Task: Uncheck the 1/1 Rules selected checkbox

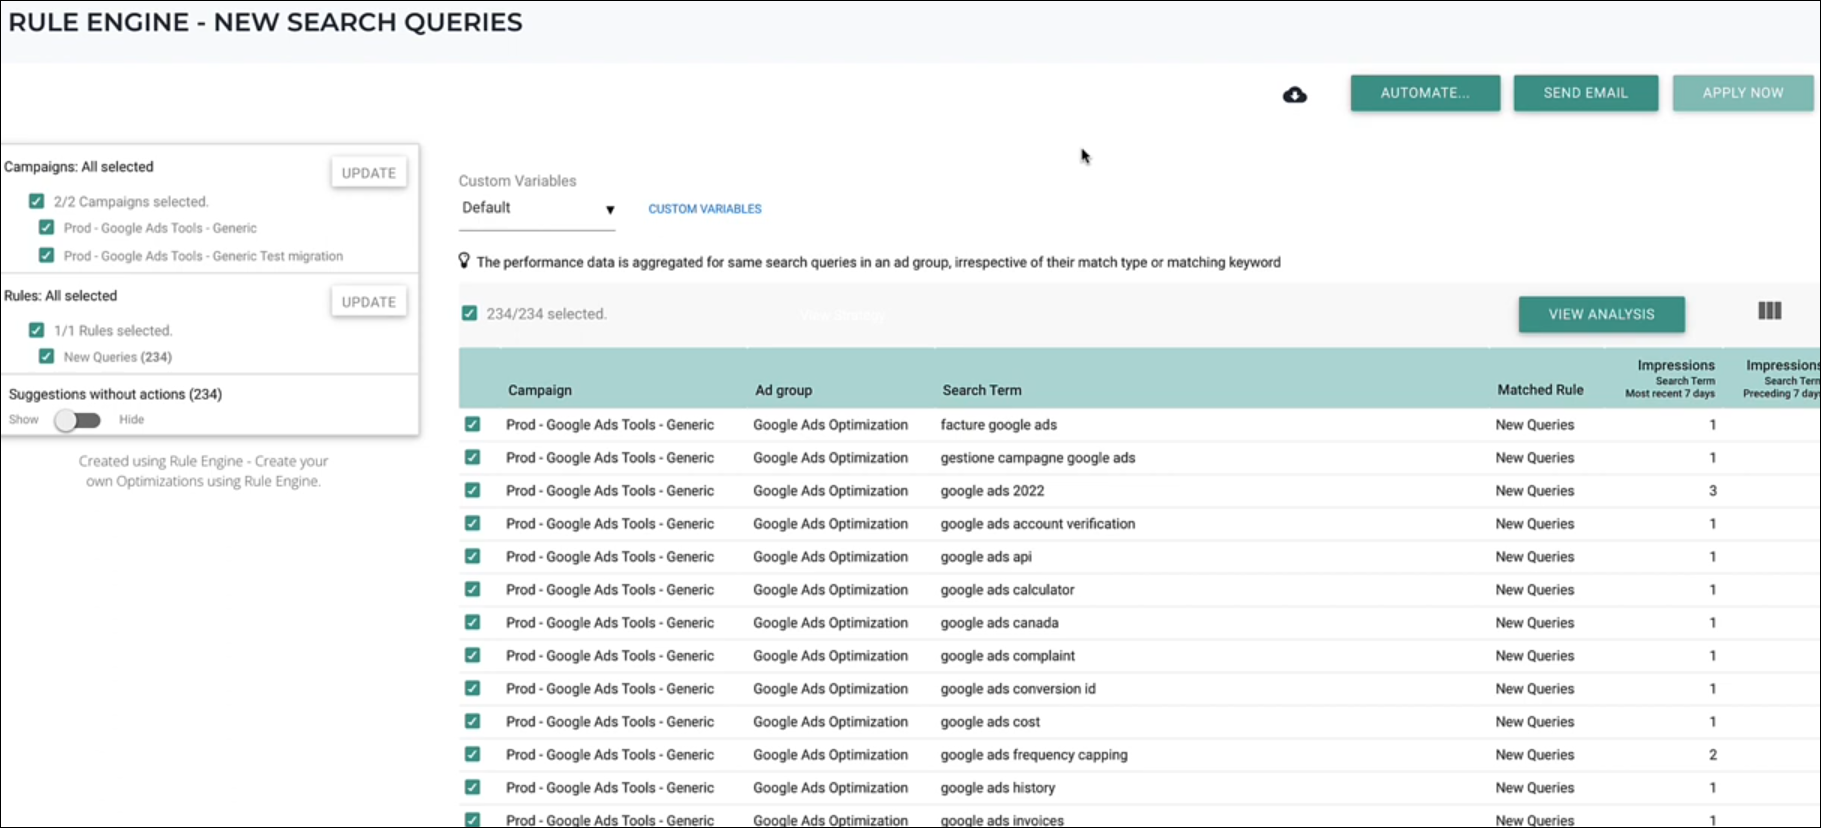Action: click(x=37, y=330)
